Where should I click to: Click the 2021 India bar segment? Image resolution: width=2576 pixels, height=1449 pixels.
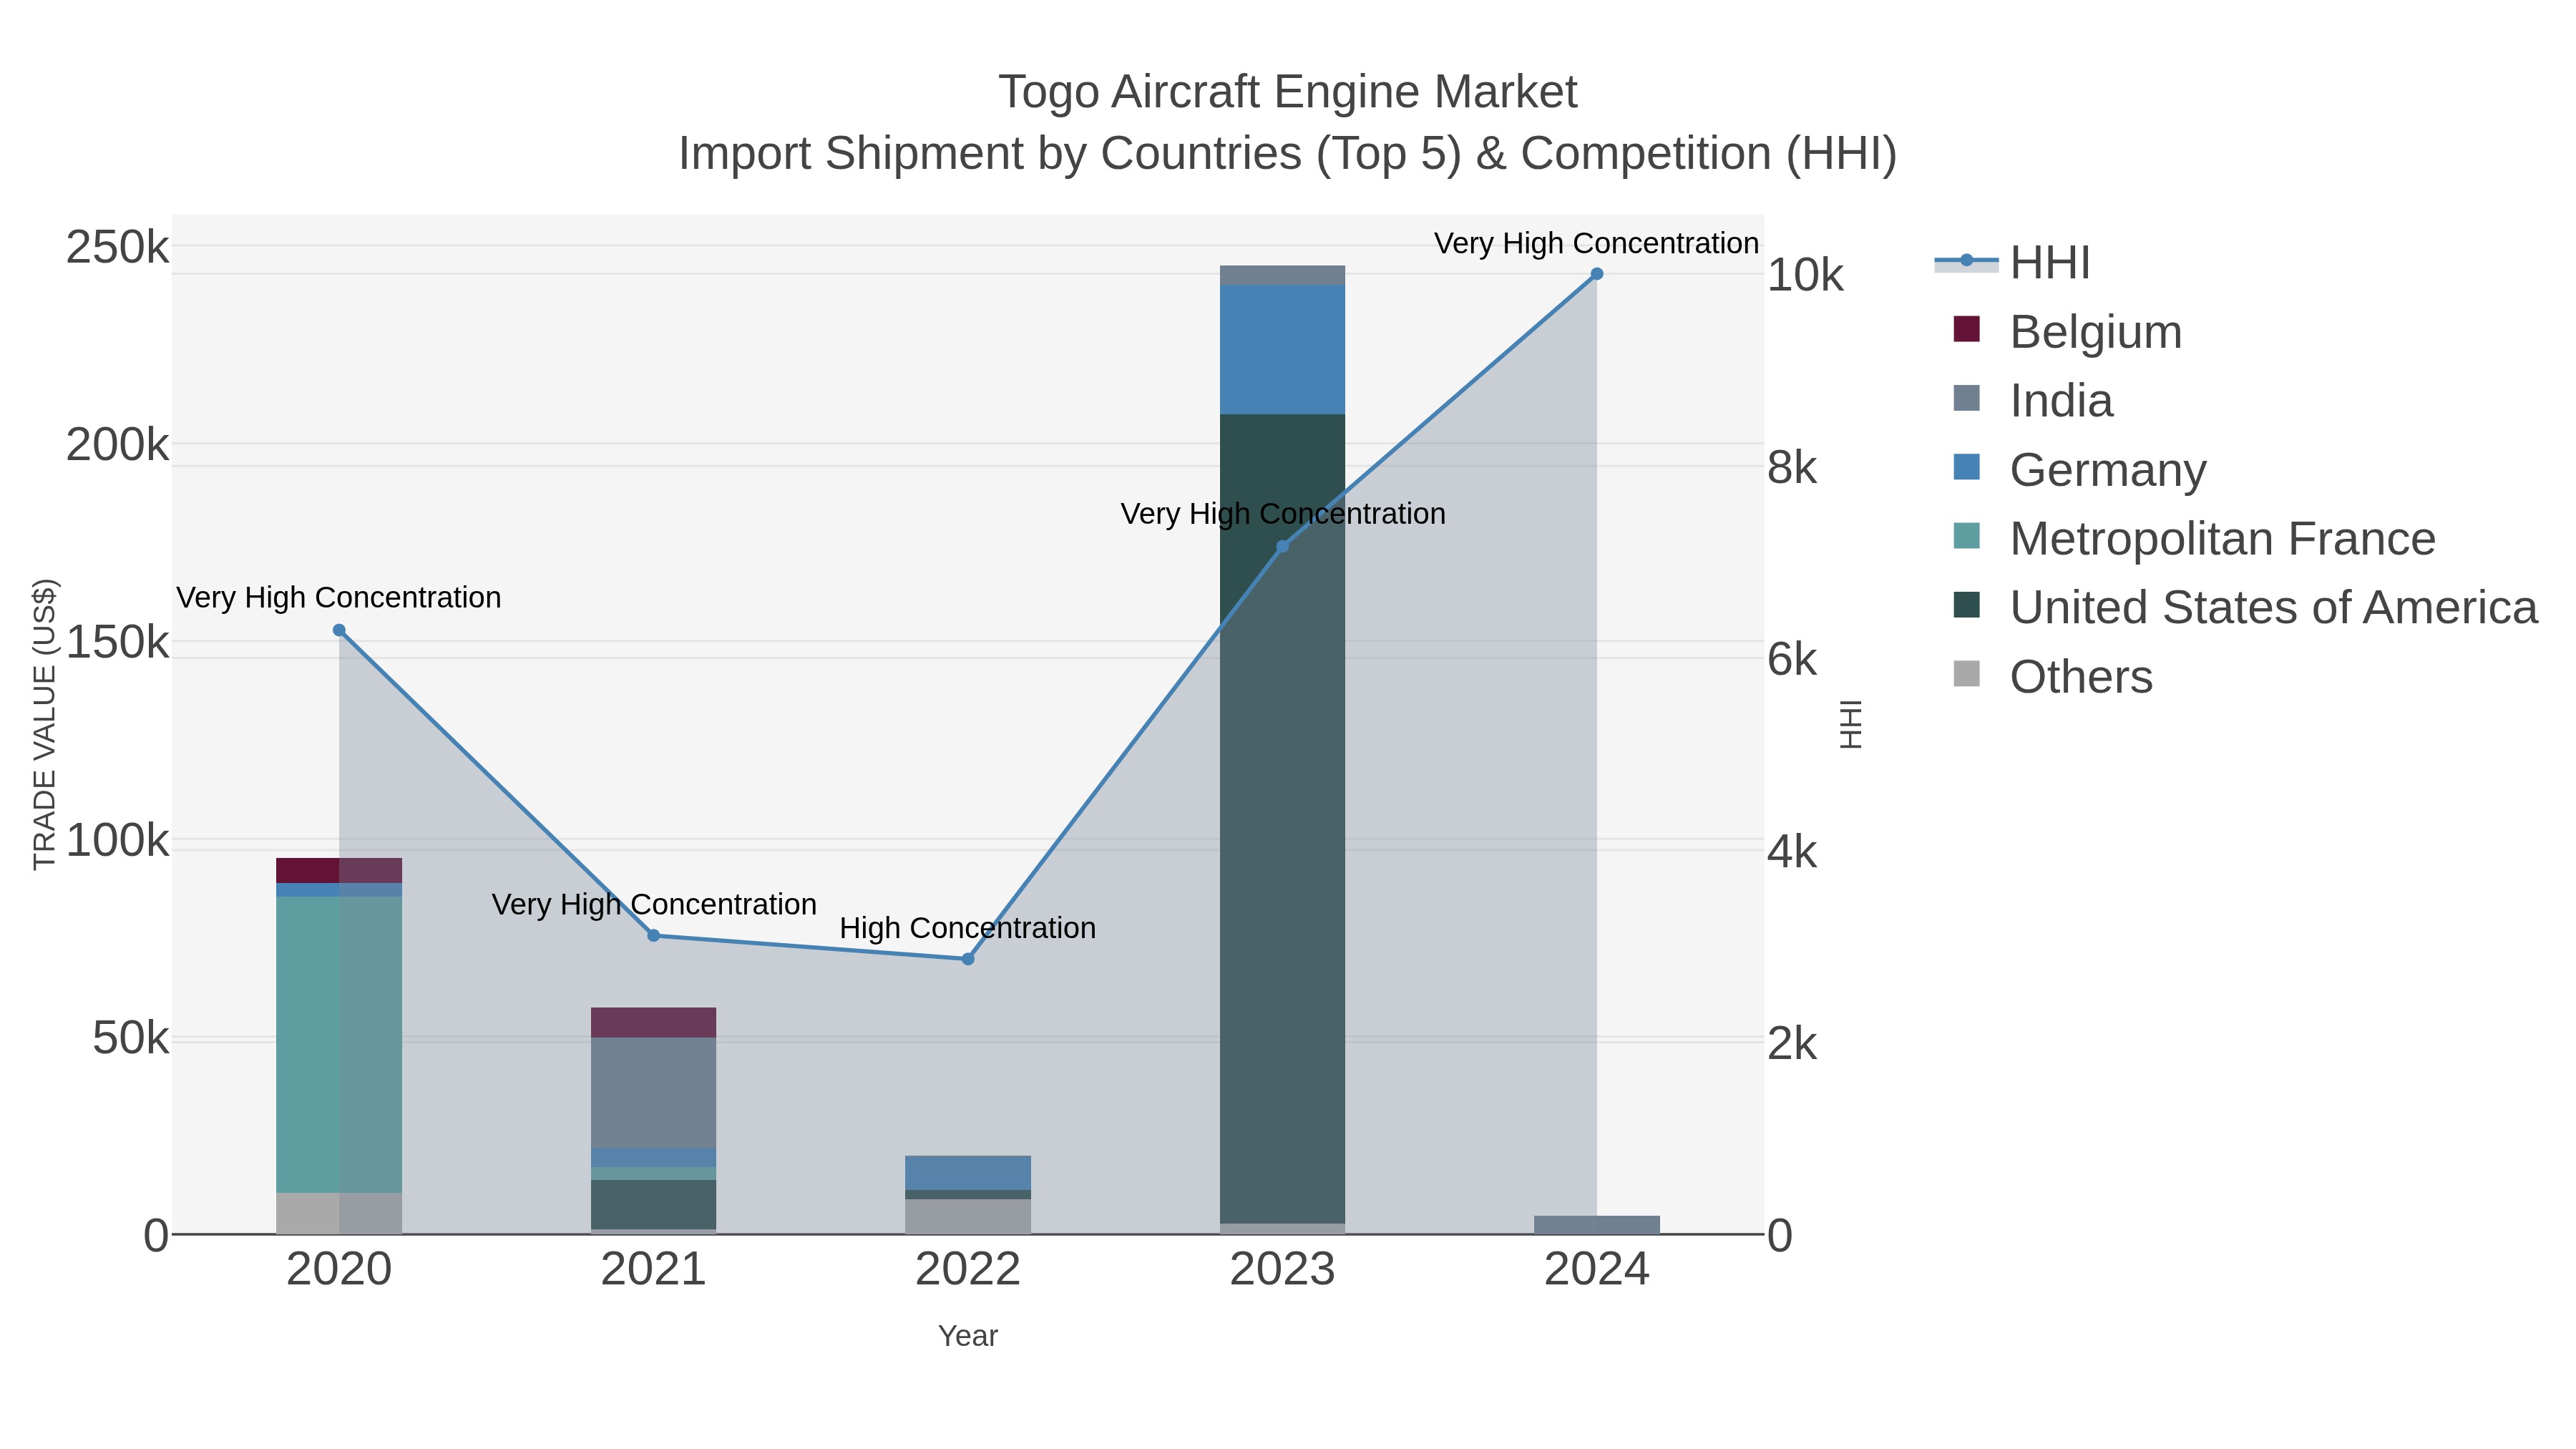coord(654,1093)
